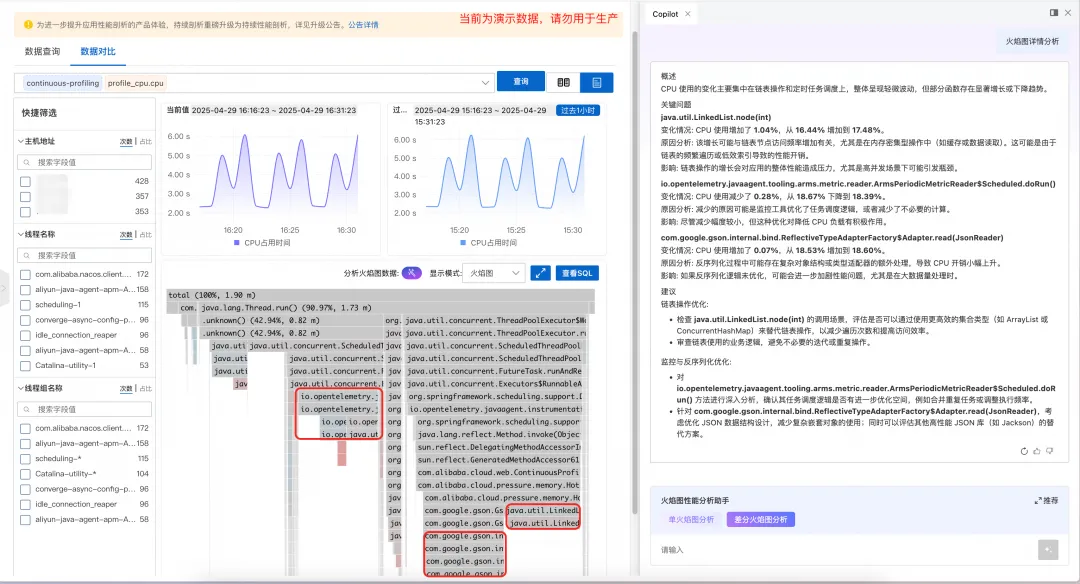Image resolution: width=1080 pixels, height=584 pixels.
Task: Click the fullscreen expand icon for flame graph
Action: pos(541,273)
